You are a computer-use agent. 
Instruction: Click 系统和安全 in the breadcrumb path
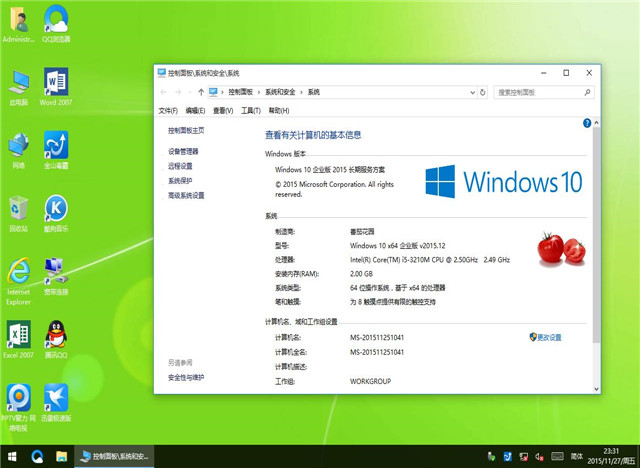point(280,92)
